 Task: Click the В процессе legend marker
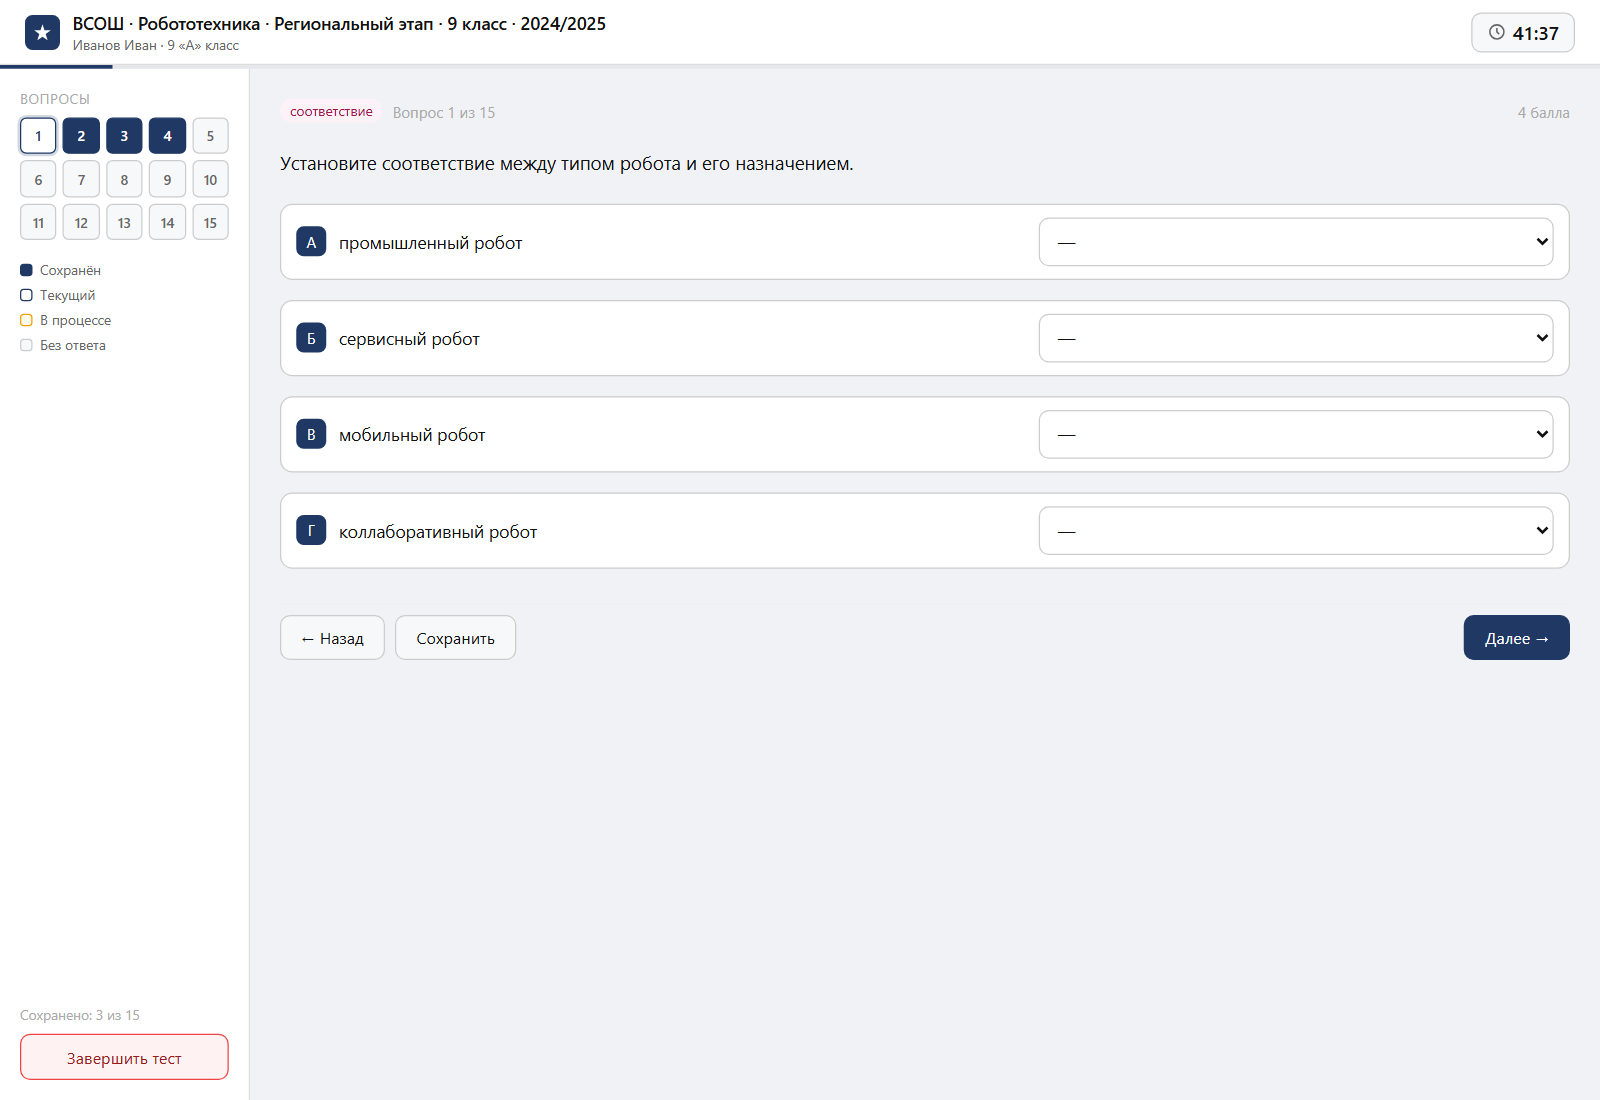26,320
